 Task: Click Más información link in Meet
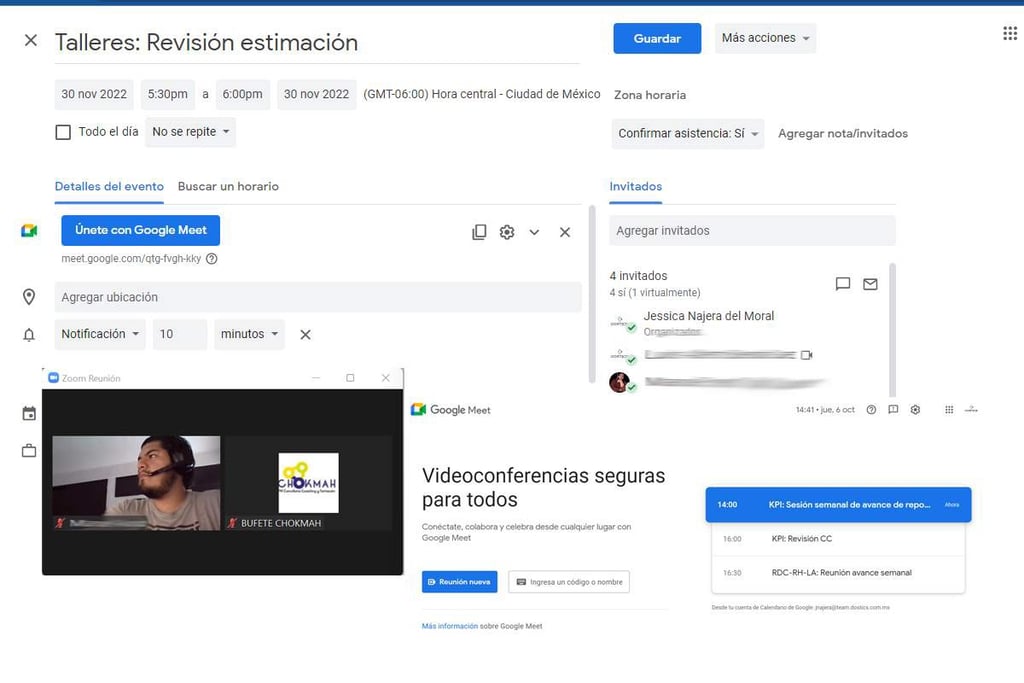tap(450, 626)
